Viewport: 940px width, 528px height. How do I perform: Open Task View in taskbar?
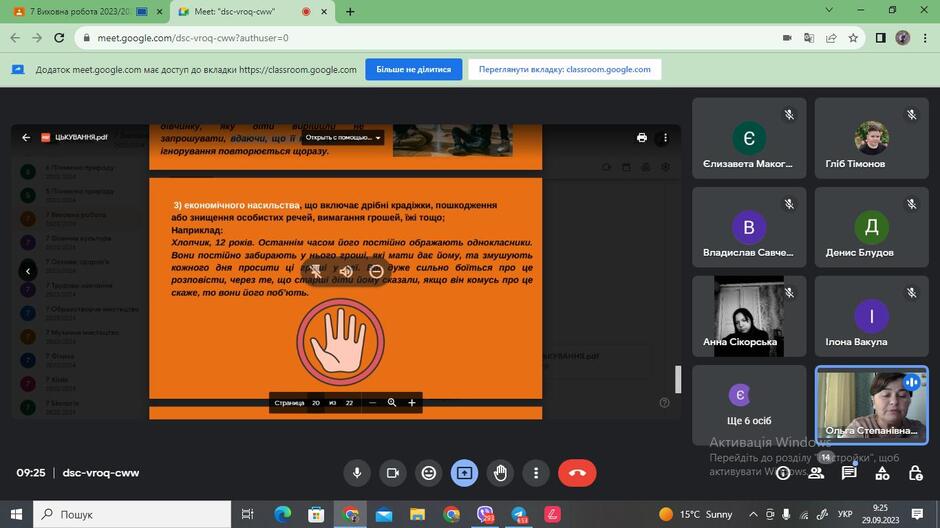247,514
